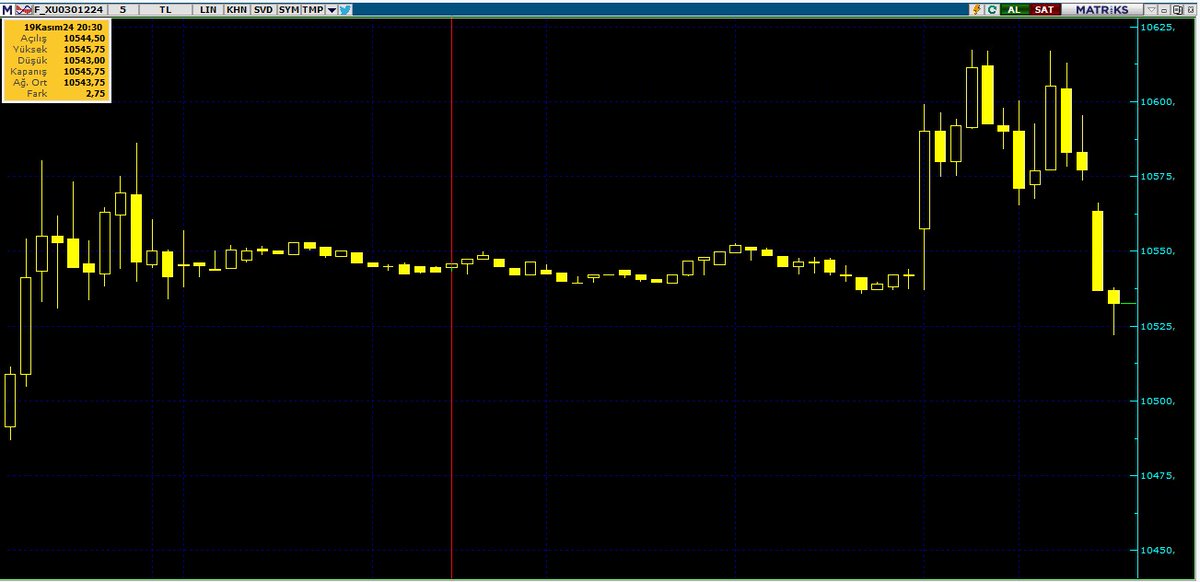The height and width of the screenshot is (582, 1200).
Task: Select the Yüksek 10545,75 value
Action: [83, 50]
